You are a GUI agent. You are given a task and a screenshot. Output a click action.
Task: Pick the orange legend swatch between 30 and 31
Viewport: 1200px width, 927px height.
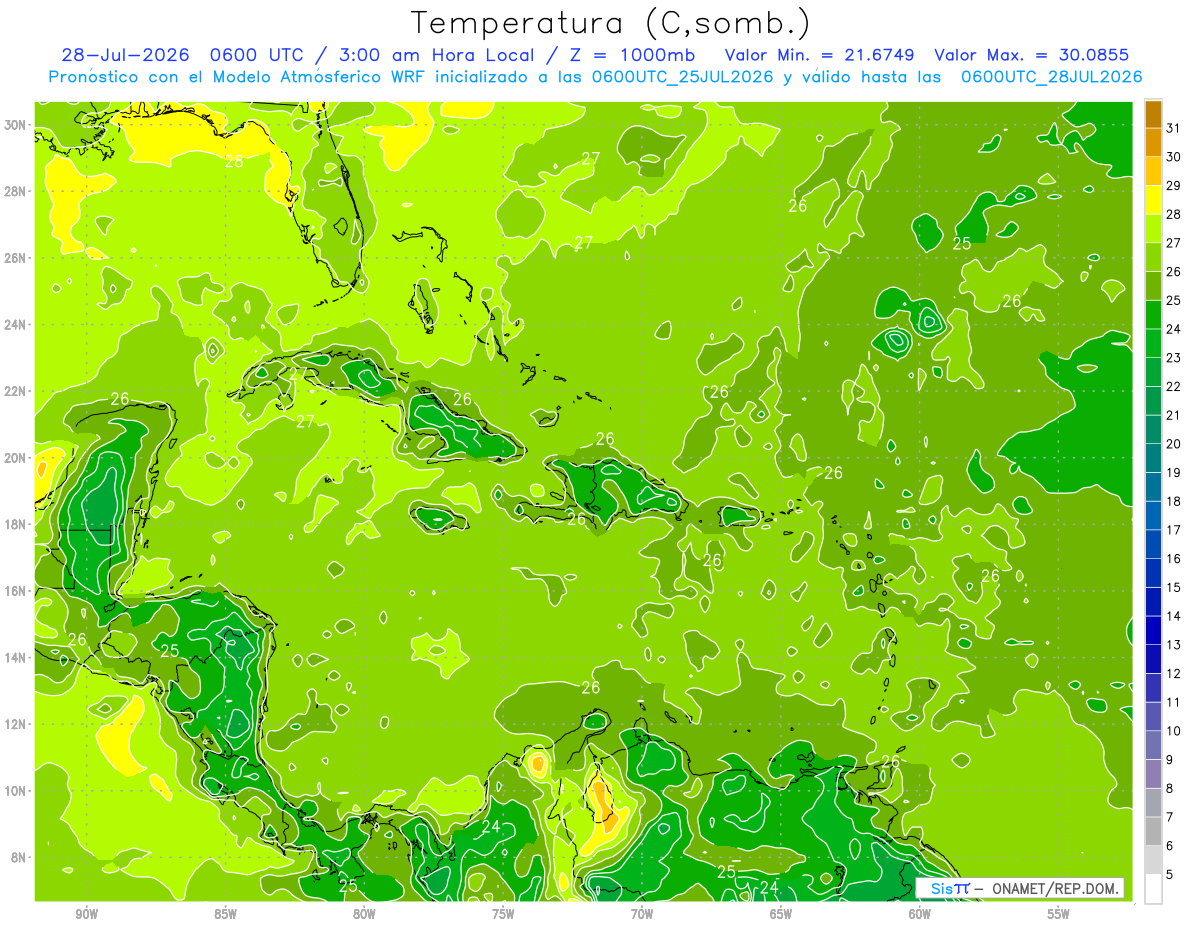click(1153, 143)
